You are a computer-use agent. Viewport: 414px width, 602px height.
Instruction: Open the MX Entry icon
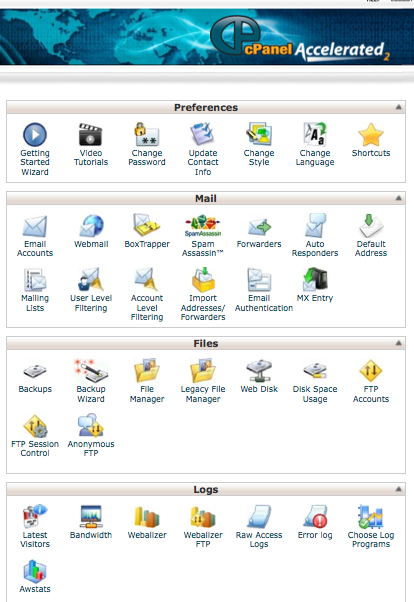tap(315, 280)
